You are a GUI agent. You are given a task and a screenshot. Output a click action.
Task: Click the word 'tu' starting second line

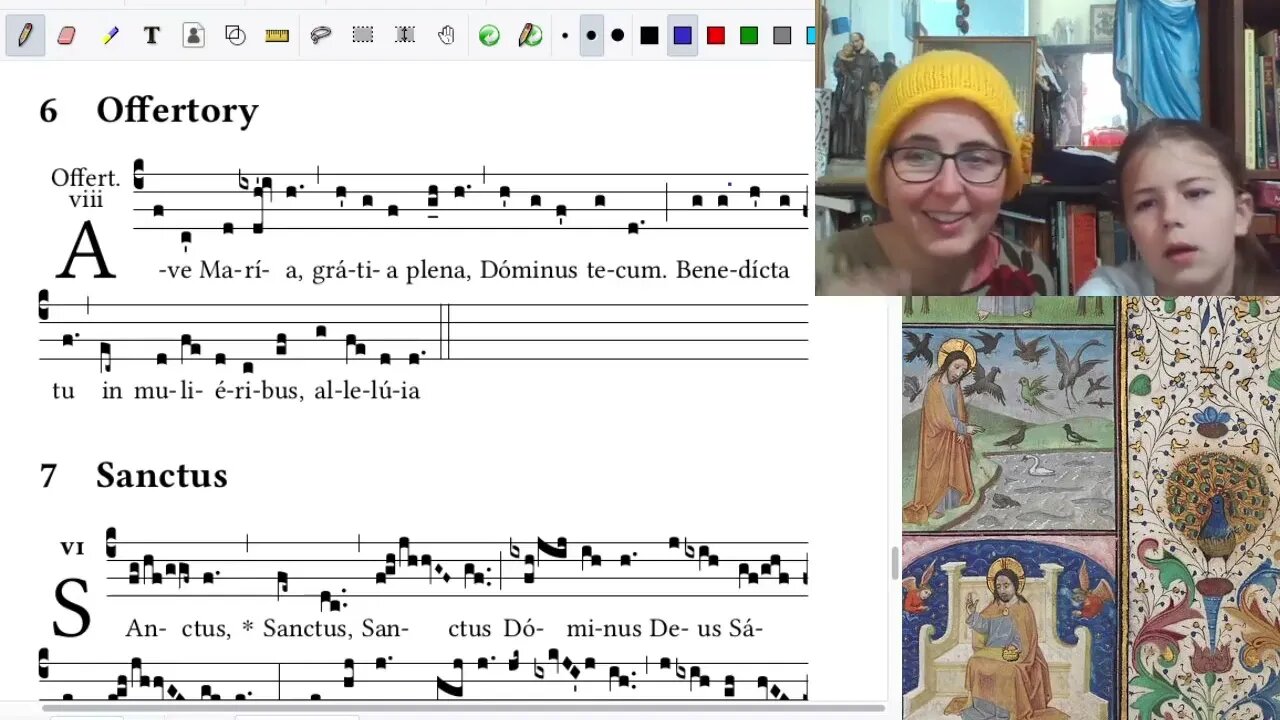pyautogui.click(x=63, y=391)
